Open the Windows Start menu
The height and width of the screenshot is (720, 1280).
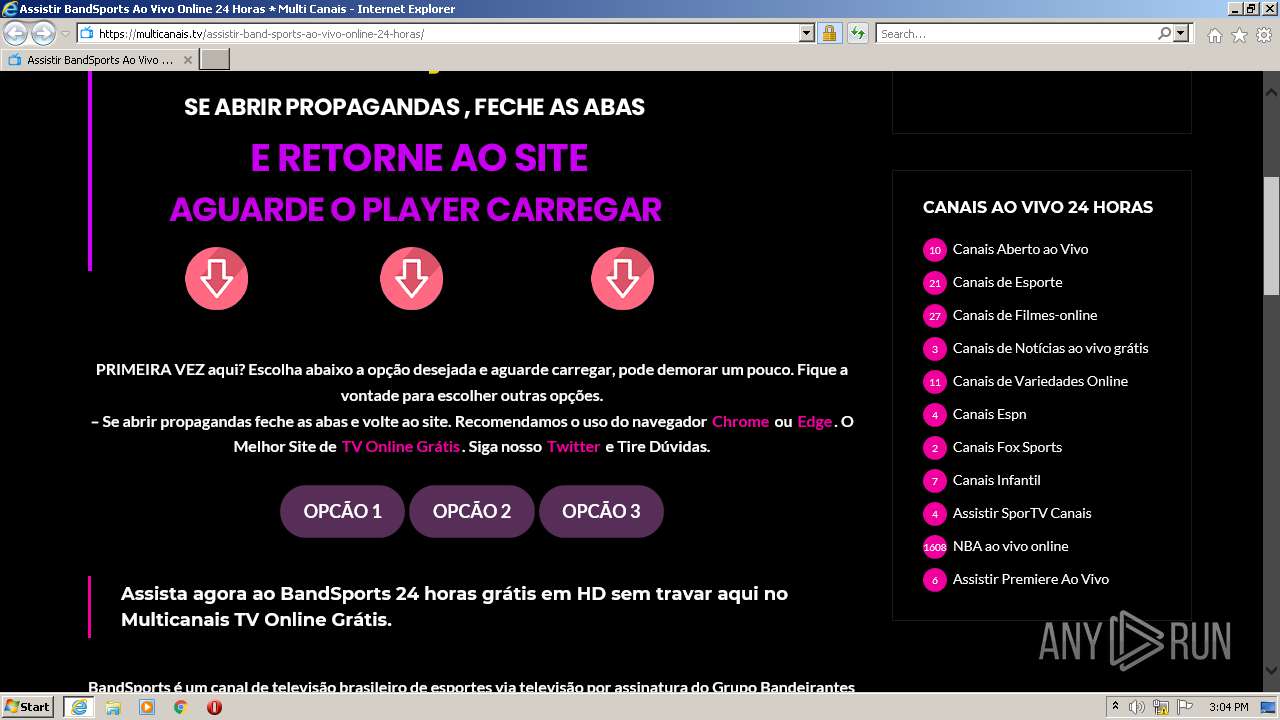pyautogui.click(x=28, y=706)
